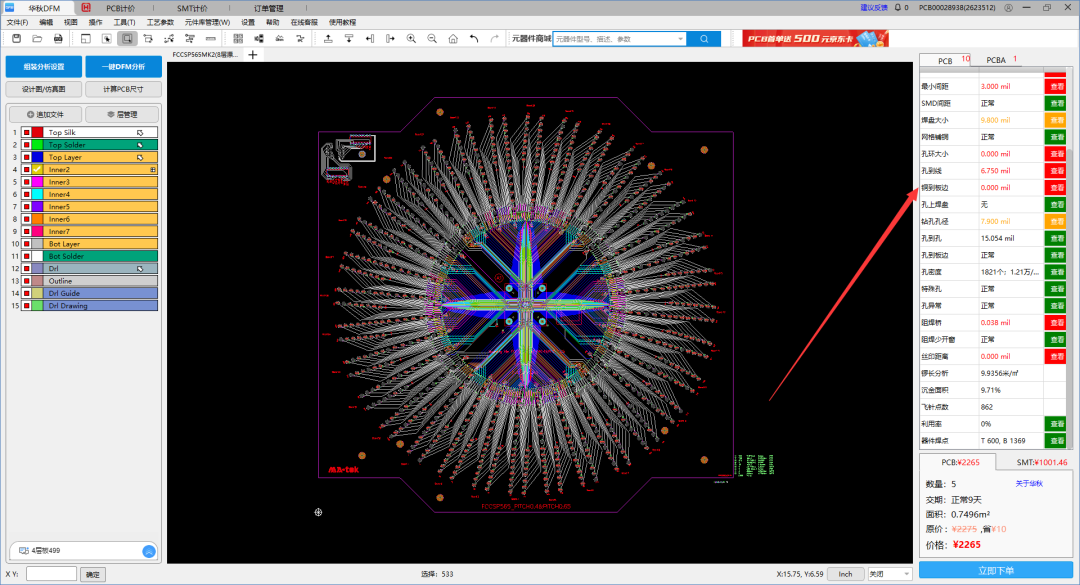Click the home view icon
1080x585 pixels.
point(453,38)
